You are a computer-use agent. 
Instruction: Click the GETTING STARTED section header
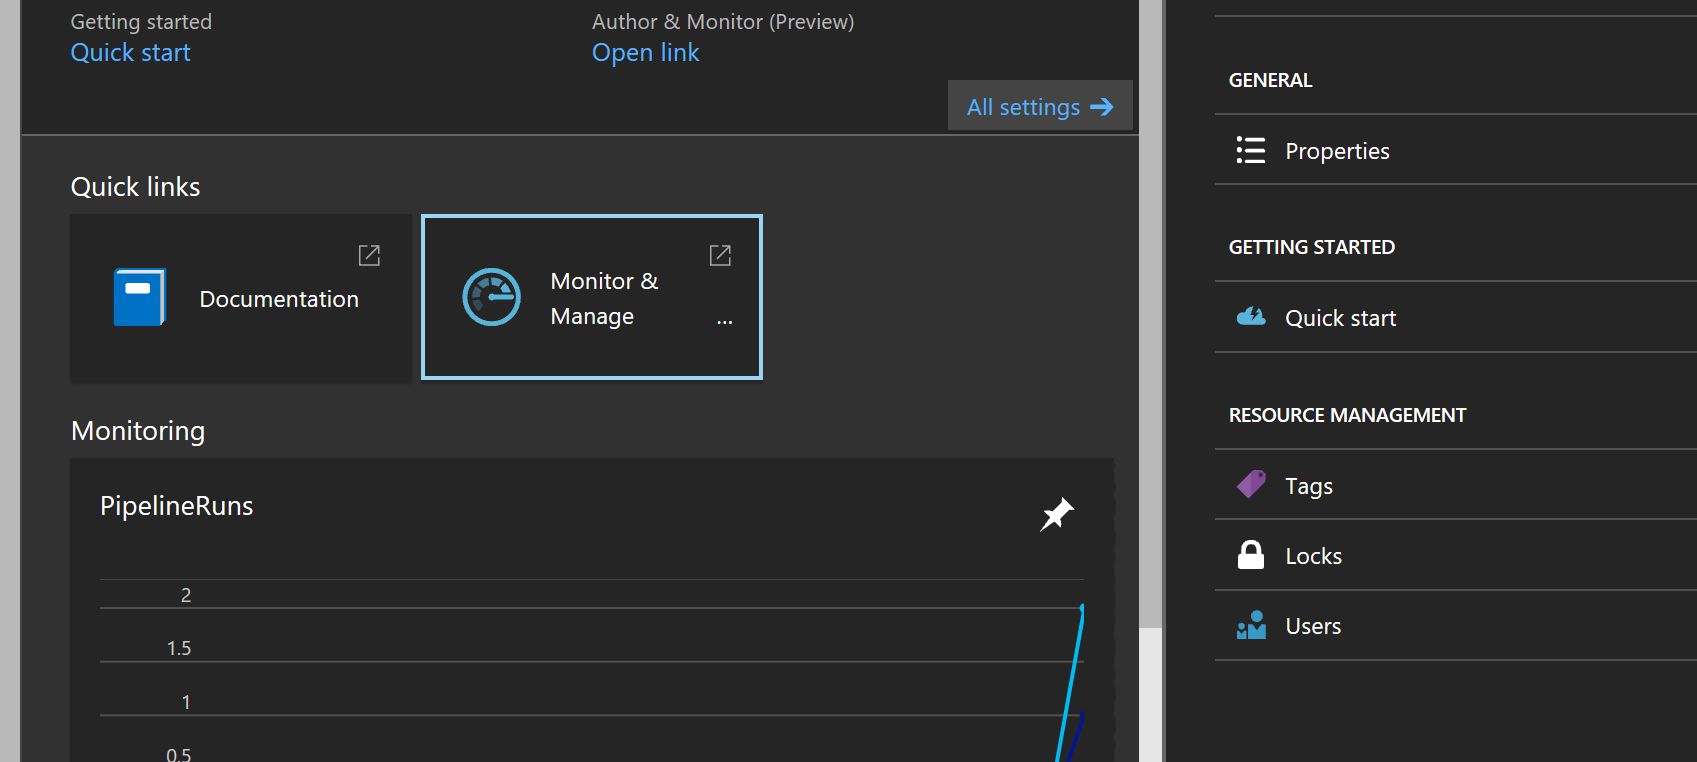pos(1312,247)
